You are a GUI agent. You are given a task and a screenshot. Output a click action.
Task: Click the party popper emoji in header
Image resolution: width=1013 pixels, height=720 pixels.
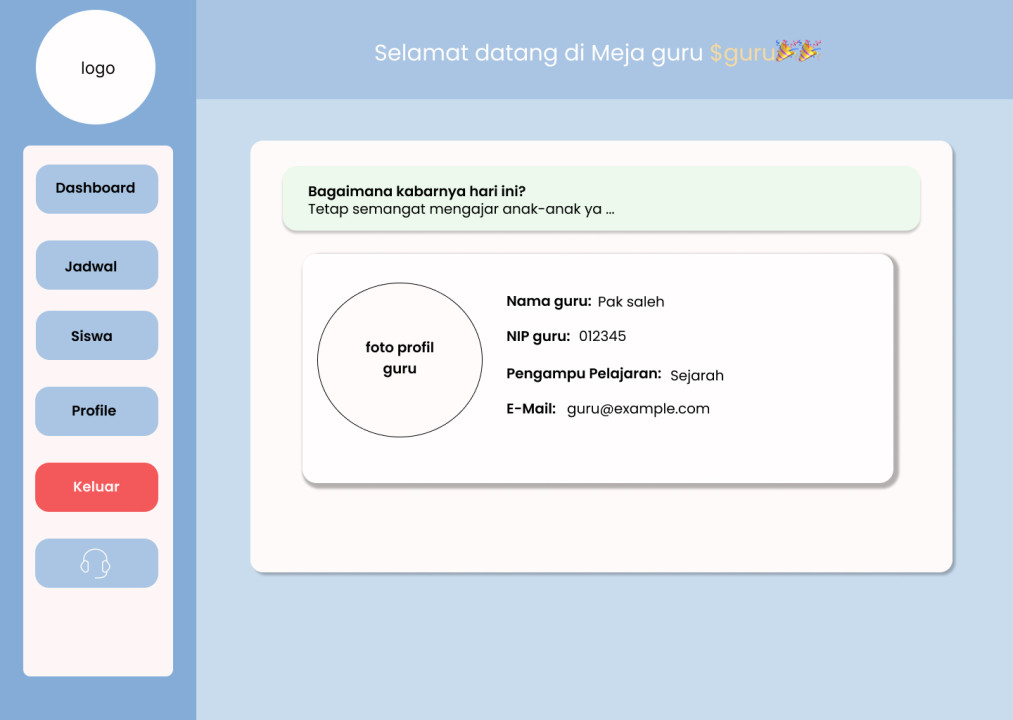pyautogui.click(x=798, y=52)
